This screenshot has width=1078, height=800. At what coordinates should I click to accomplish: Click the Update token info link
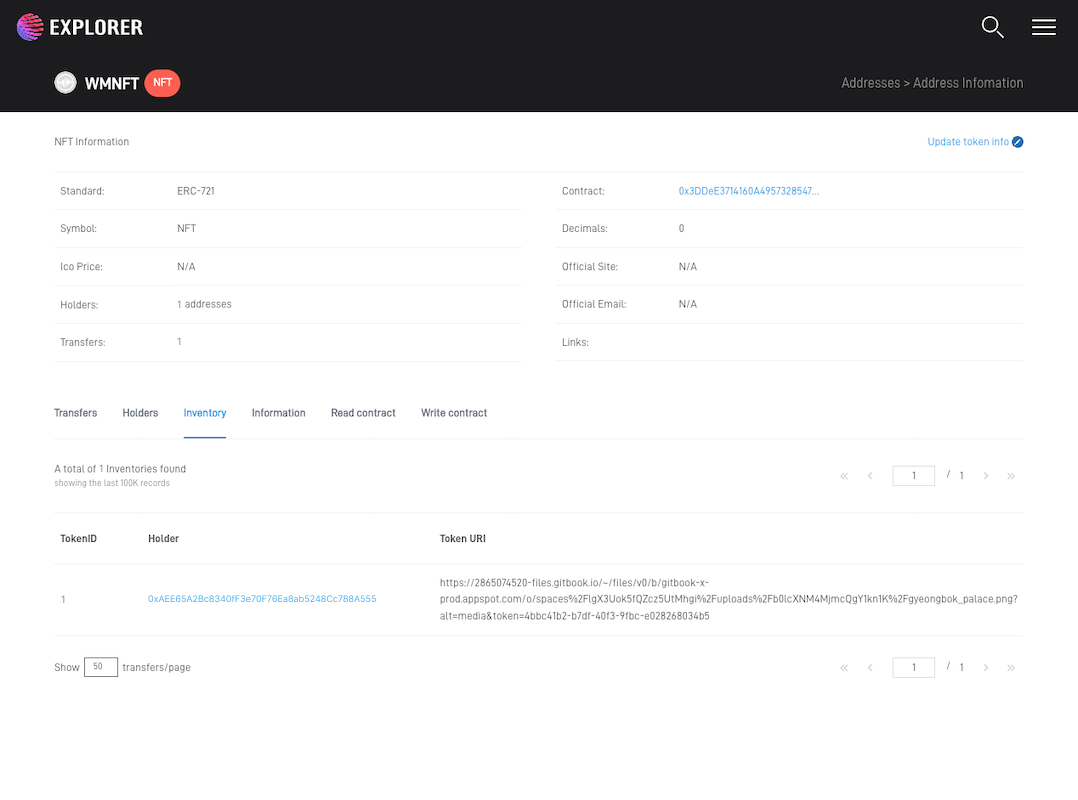(968, 142)
